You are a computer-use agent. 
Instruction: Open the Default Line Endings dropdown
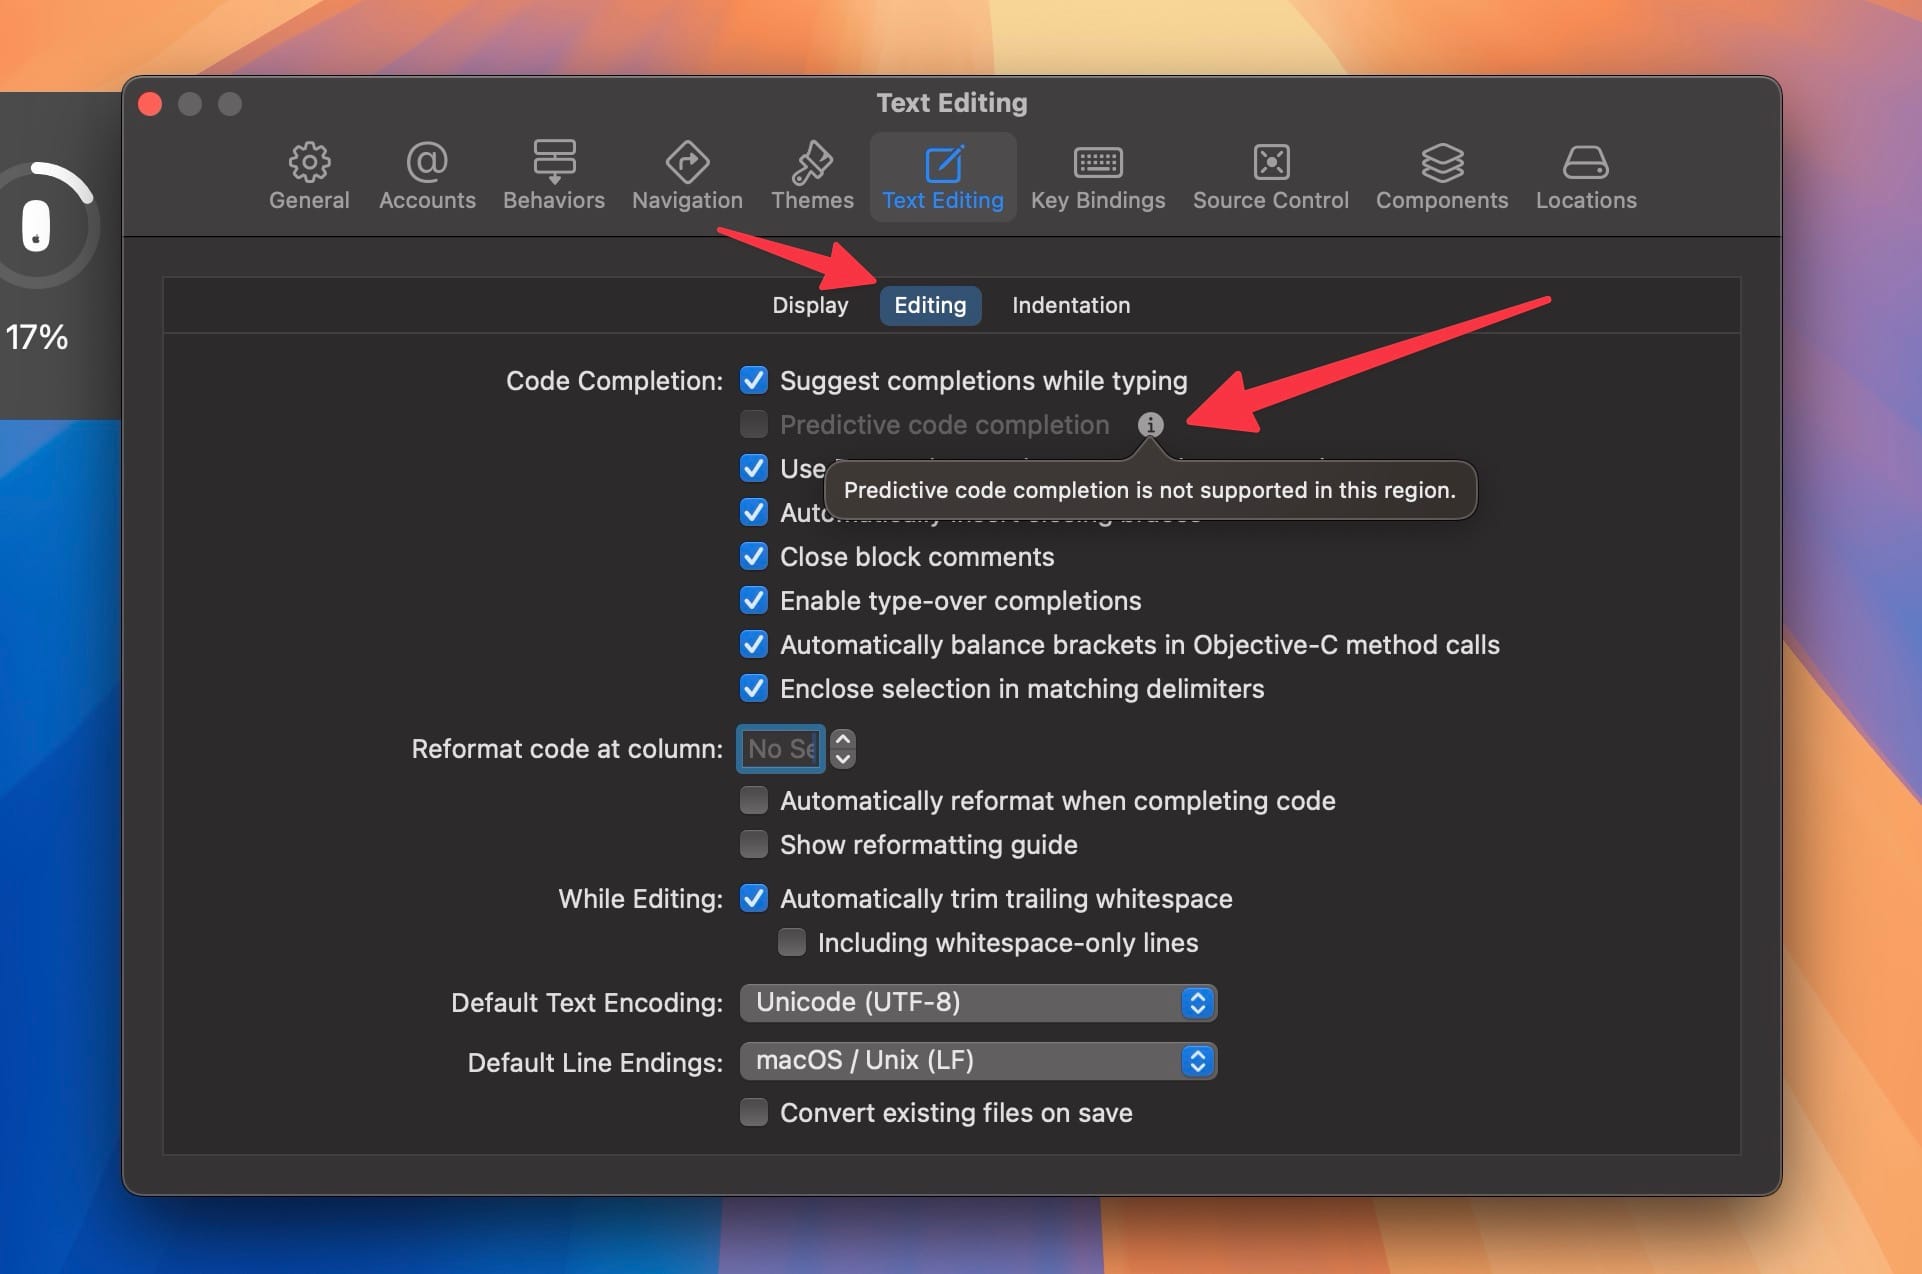pyautogui.click(x=977, y=1061)
